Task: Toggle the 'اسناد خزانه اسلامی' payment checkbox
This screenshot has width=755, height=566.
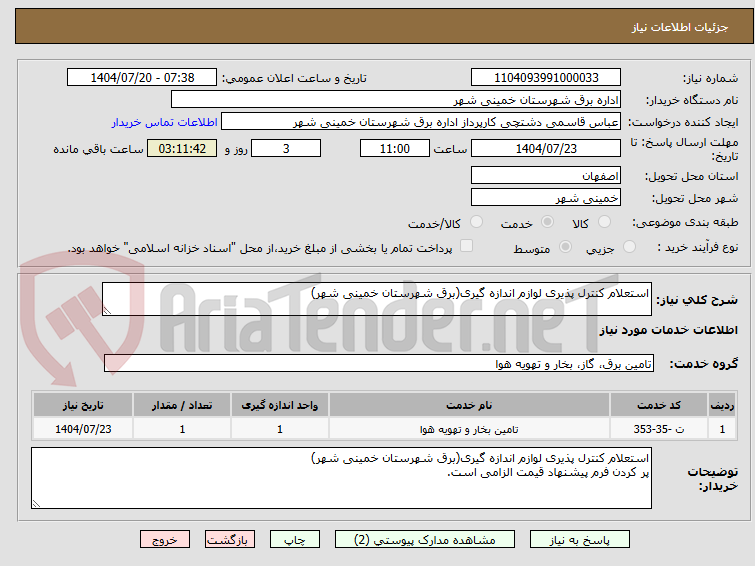Action: pyautogui.click(x=466, y=246)
